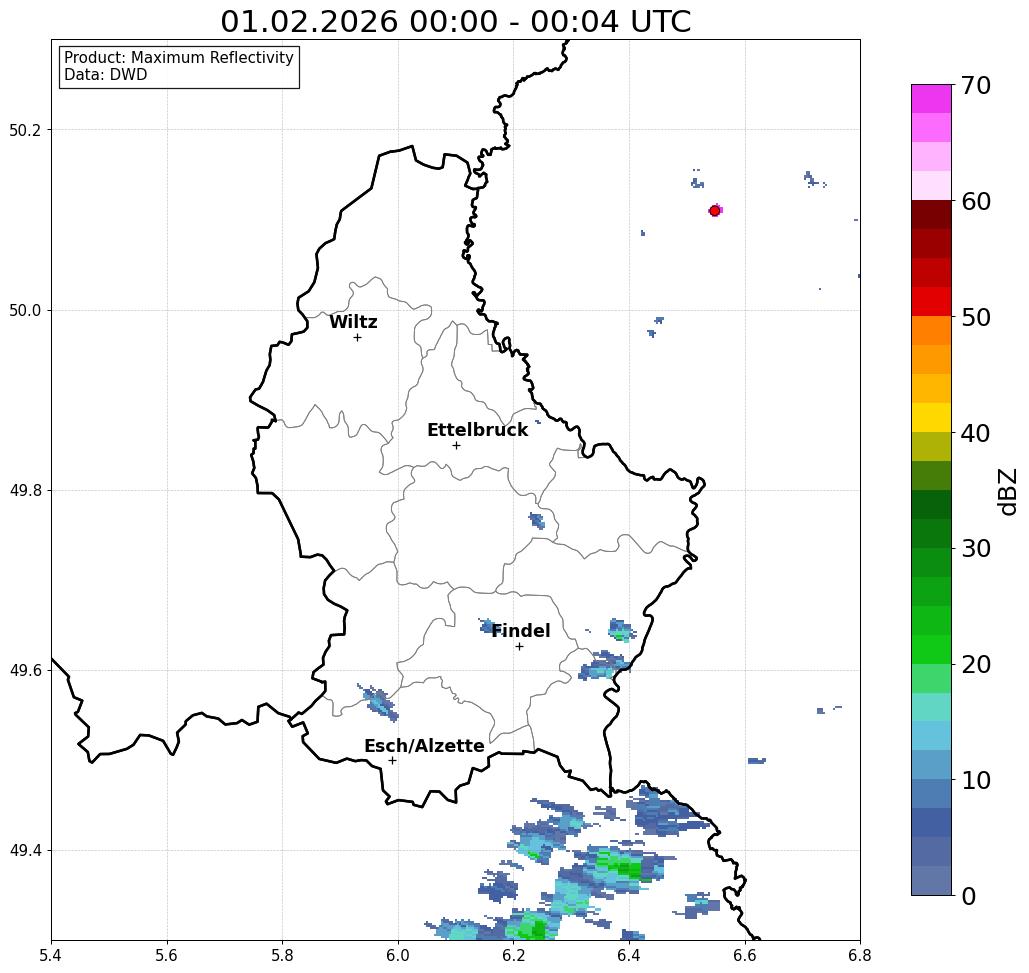Click the 50 dBZ colorbar tick label
Image resolution: width=1029 pixels, height=973 pixels.
pos(975,317)
